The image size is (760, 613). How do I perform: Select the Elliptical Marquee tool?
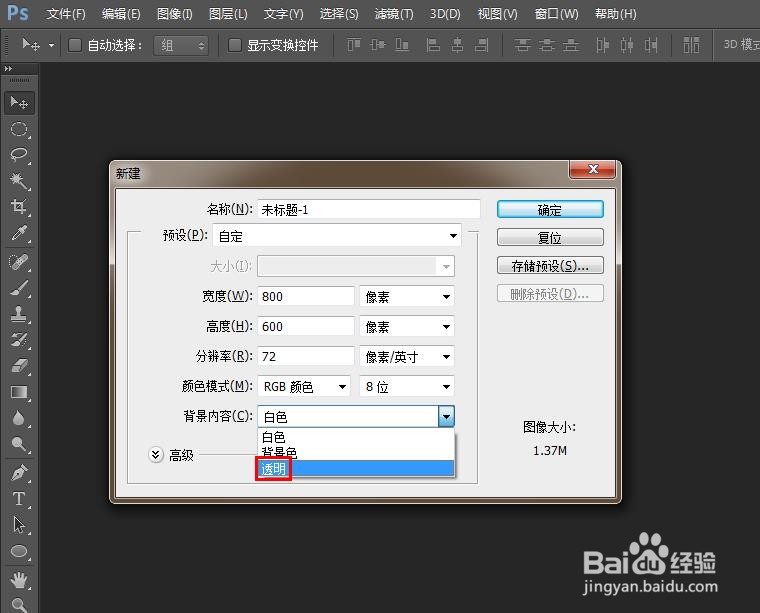pos(19,129)
